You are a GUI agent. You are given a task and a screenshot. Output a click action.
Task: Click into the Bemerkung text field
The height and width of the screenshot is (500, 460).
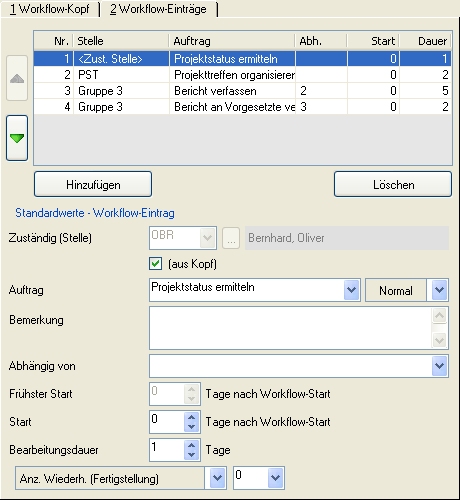click(291, 328)
